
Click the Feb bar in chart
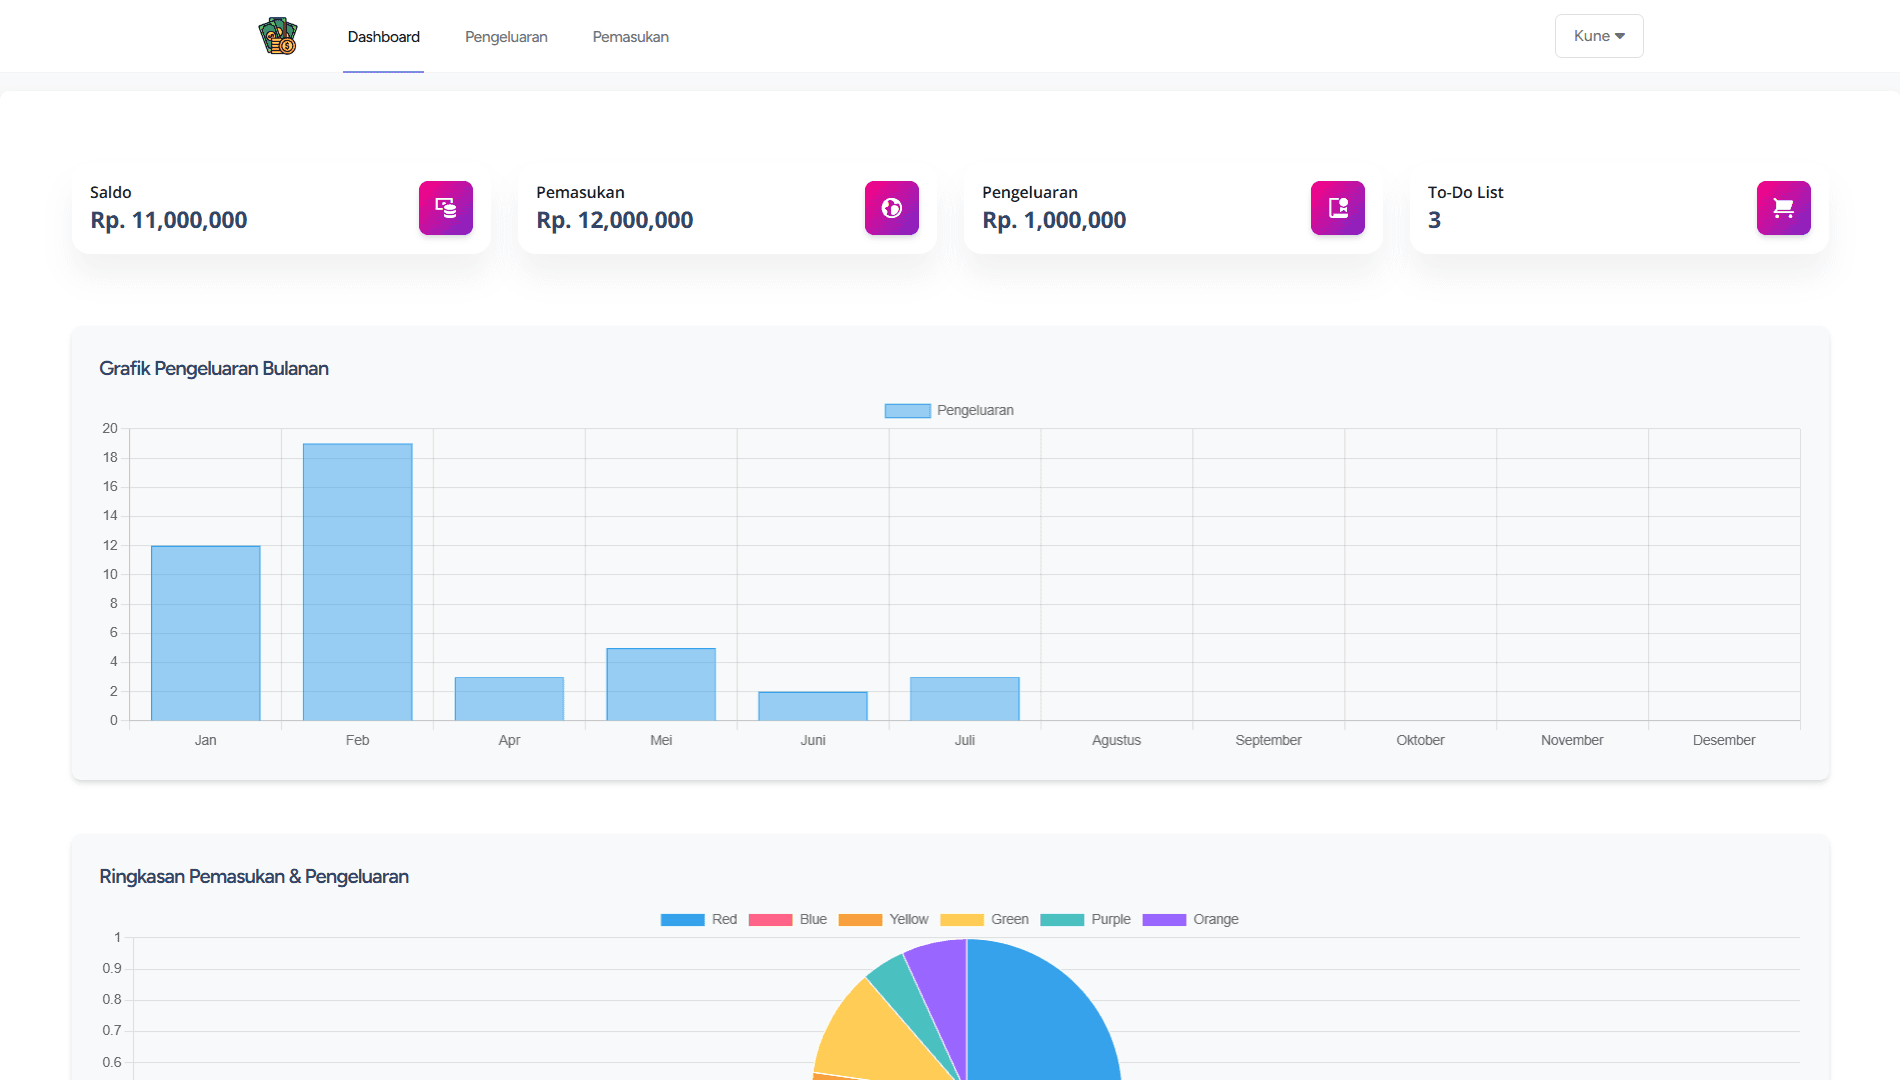point(357,580)
